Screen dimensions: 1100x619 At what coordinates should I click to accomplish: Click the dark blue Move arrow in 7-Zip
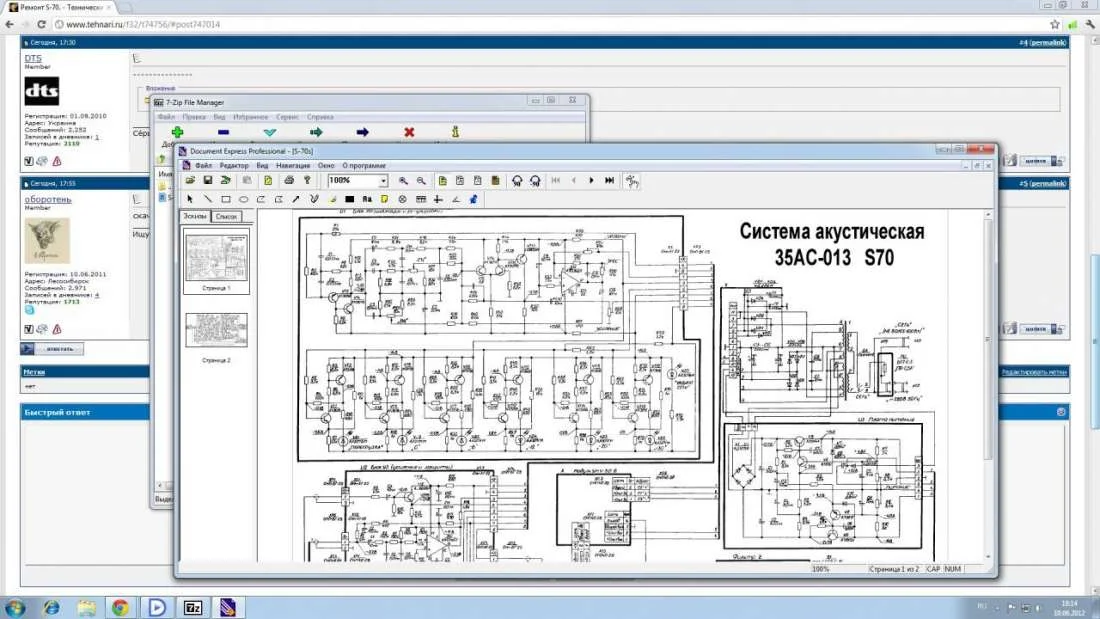point(363,132)
